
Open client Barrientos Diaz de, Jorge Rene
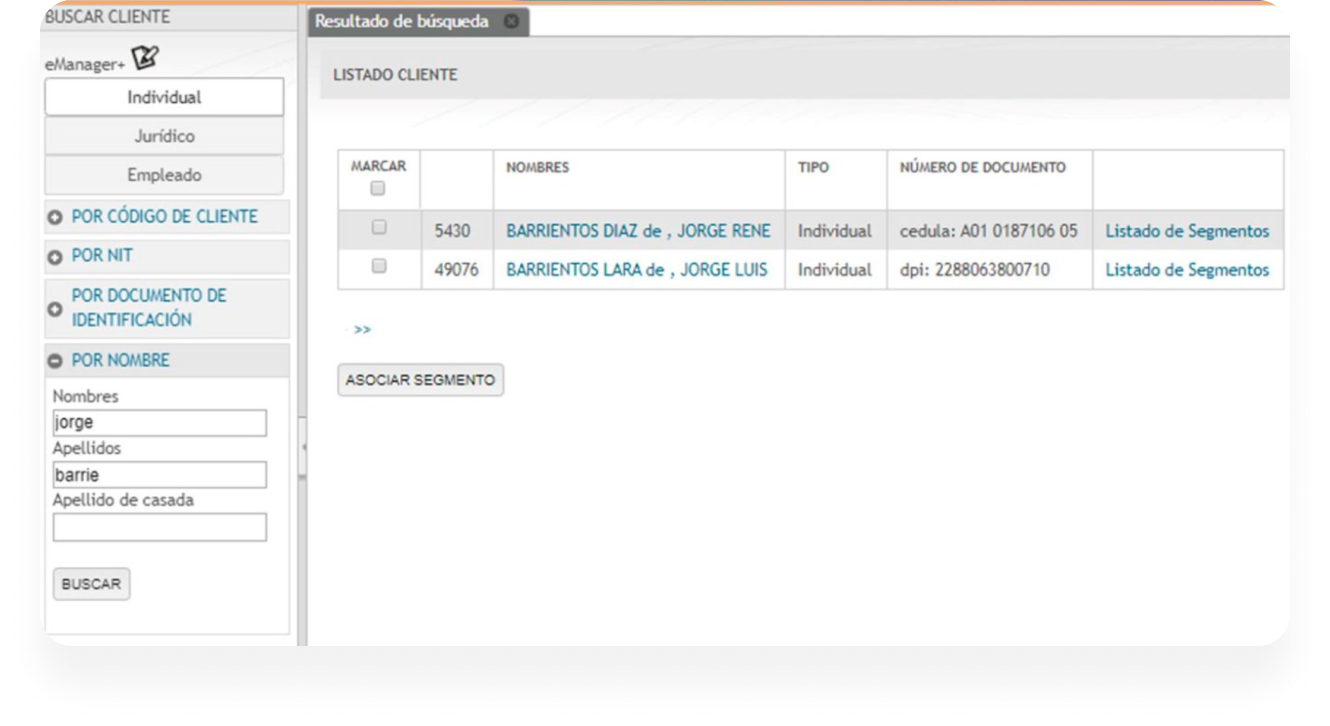coord(638,231)
